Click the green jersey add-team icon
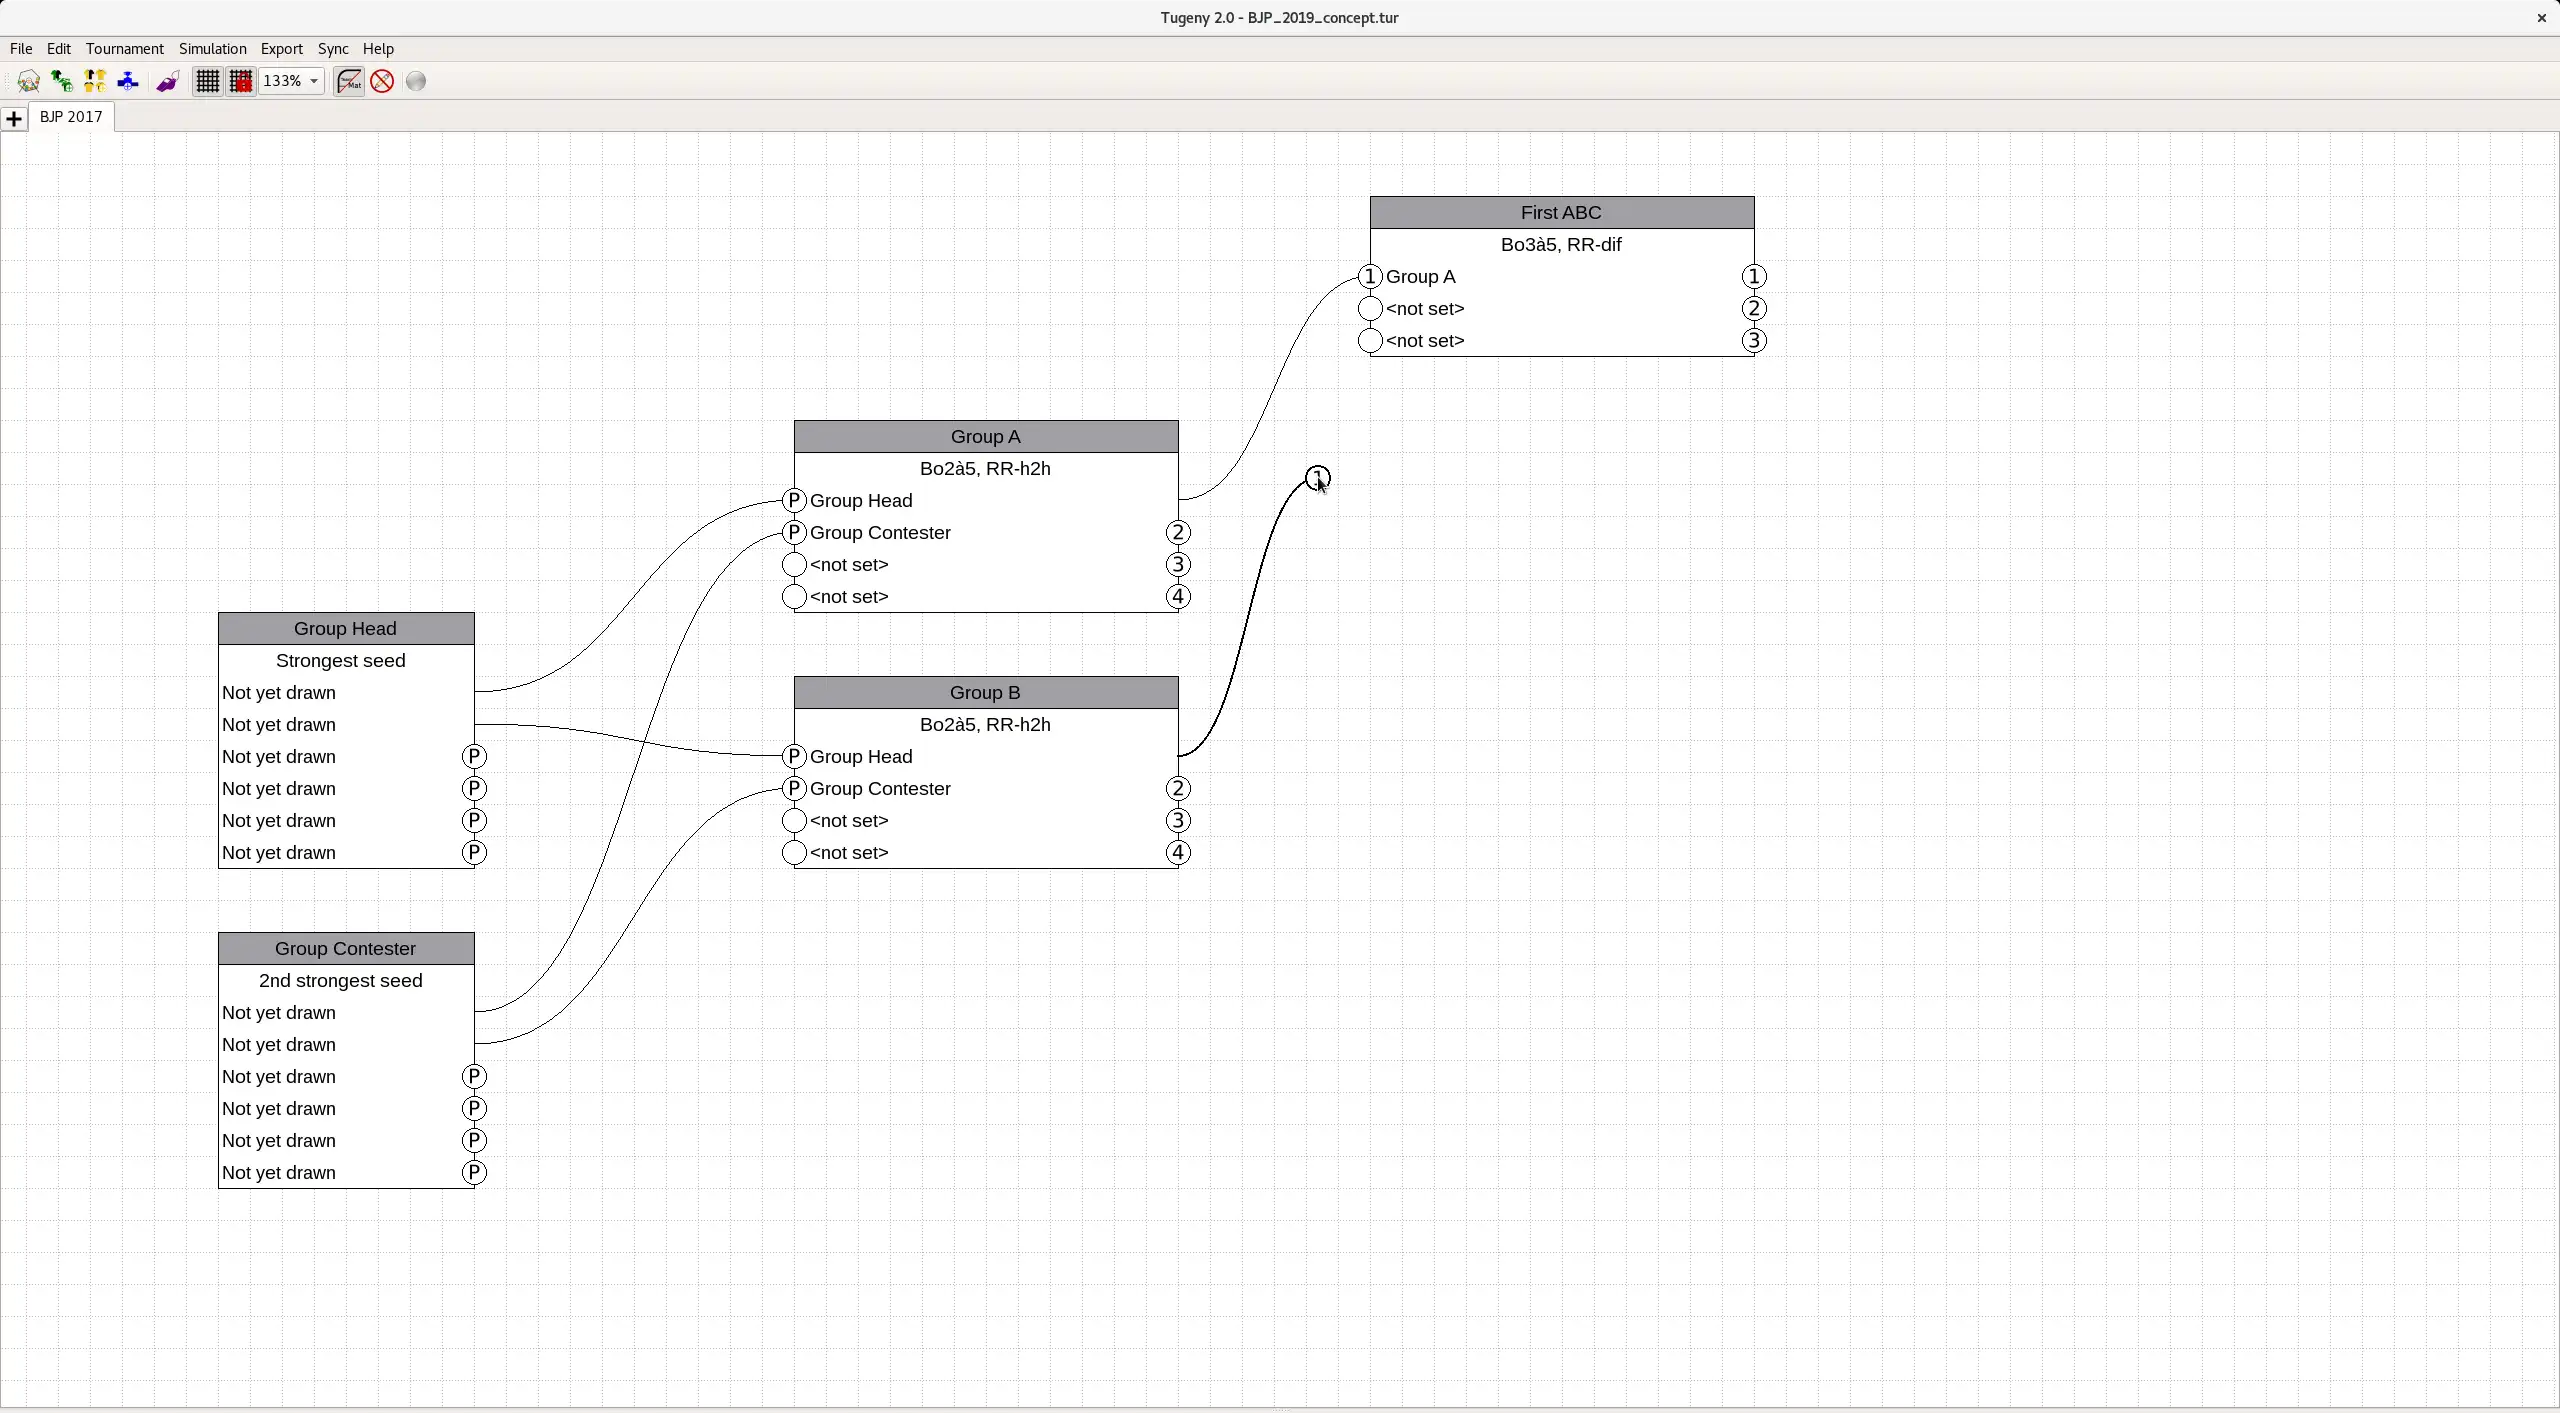This screenshot has height=1413, width=2560. tap(62, 81)
